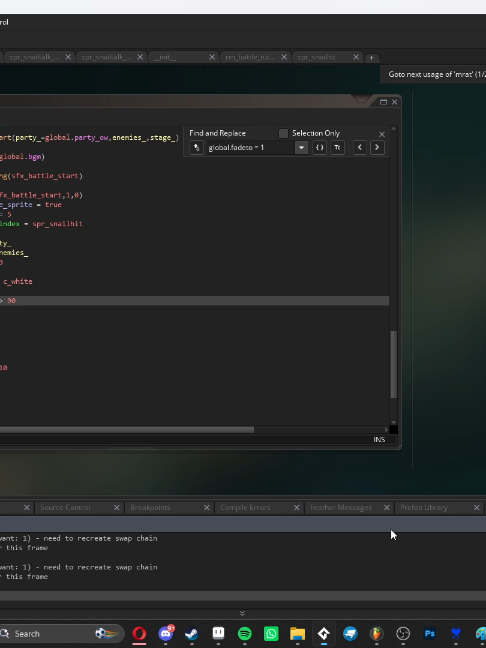Add a new workspace tab
The image size is (486, 648).
(x=371, y=57)
